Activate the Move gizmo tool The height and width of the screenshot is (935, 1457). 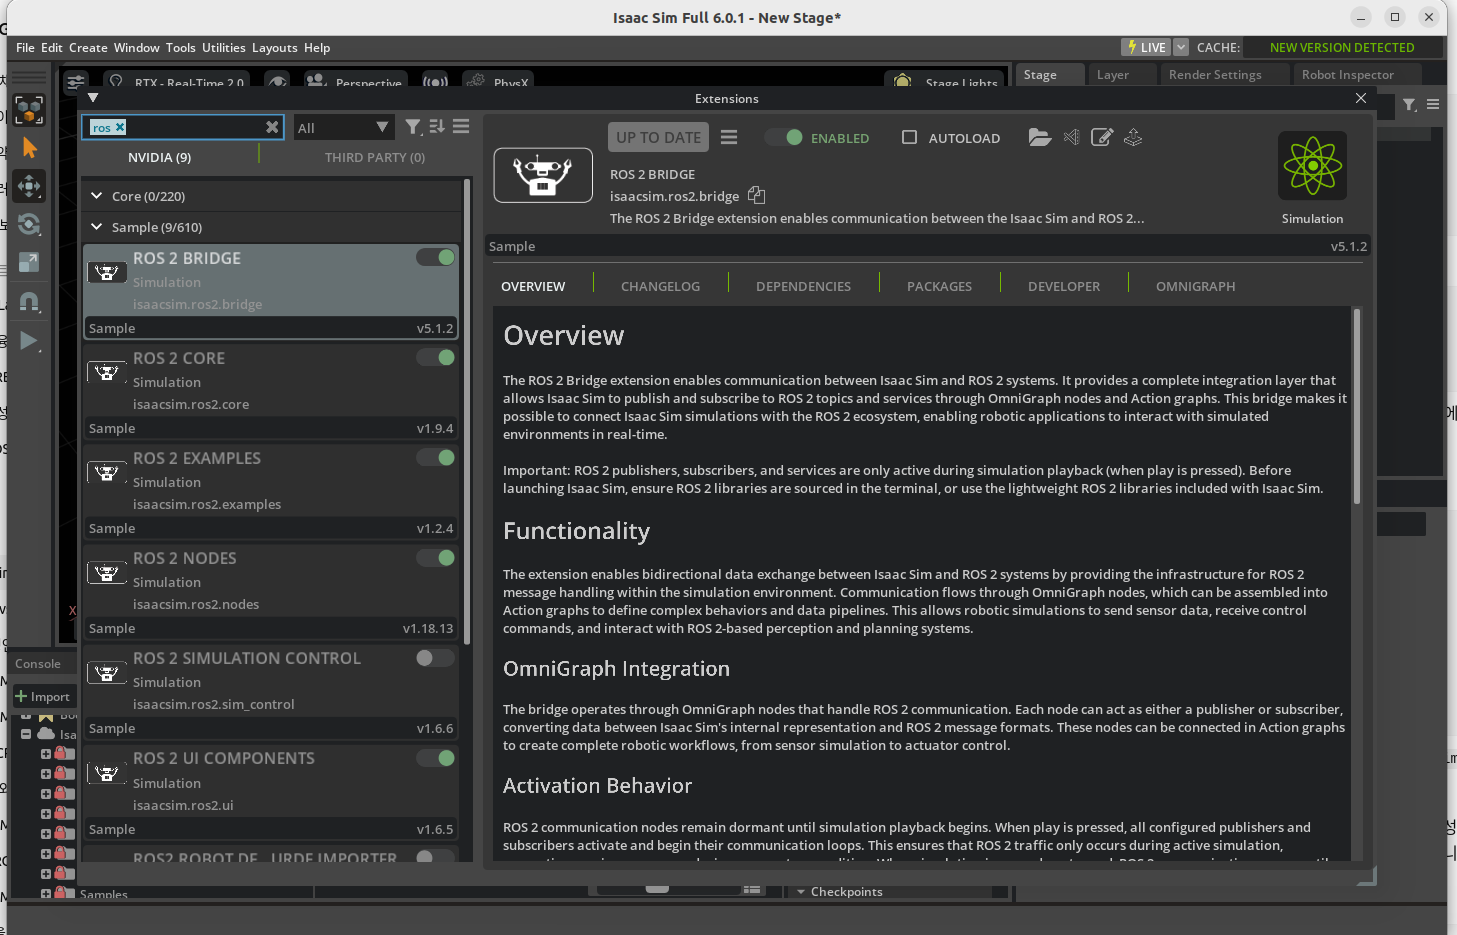tap(29, 186)
